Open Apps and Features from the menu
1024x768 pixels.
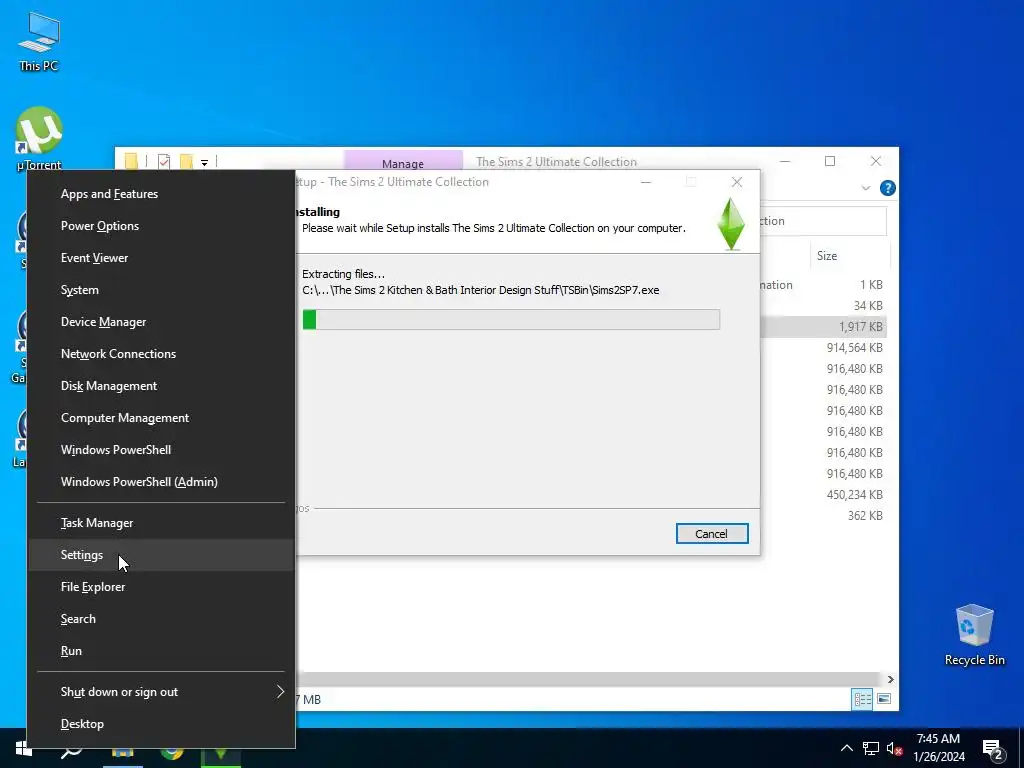click(161, 194)
